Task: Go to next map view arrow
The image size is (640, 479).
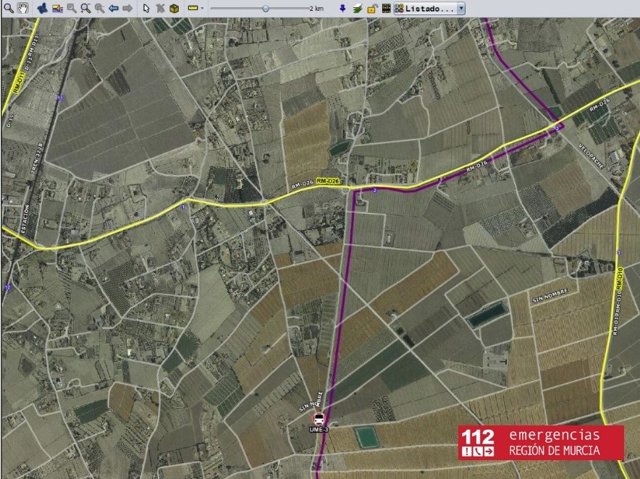Action: [127, 8]
